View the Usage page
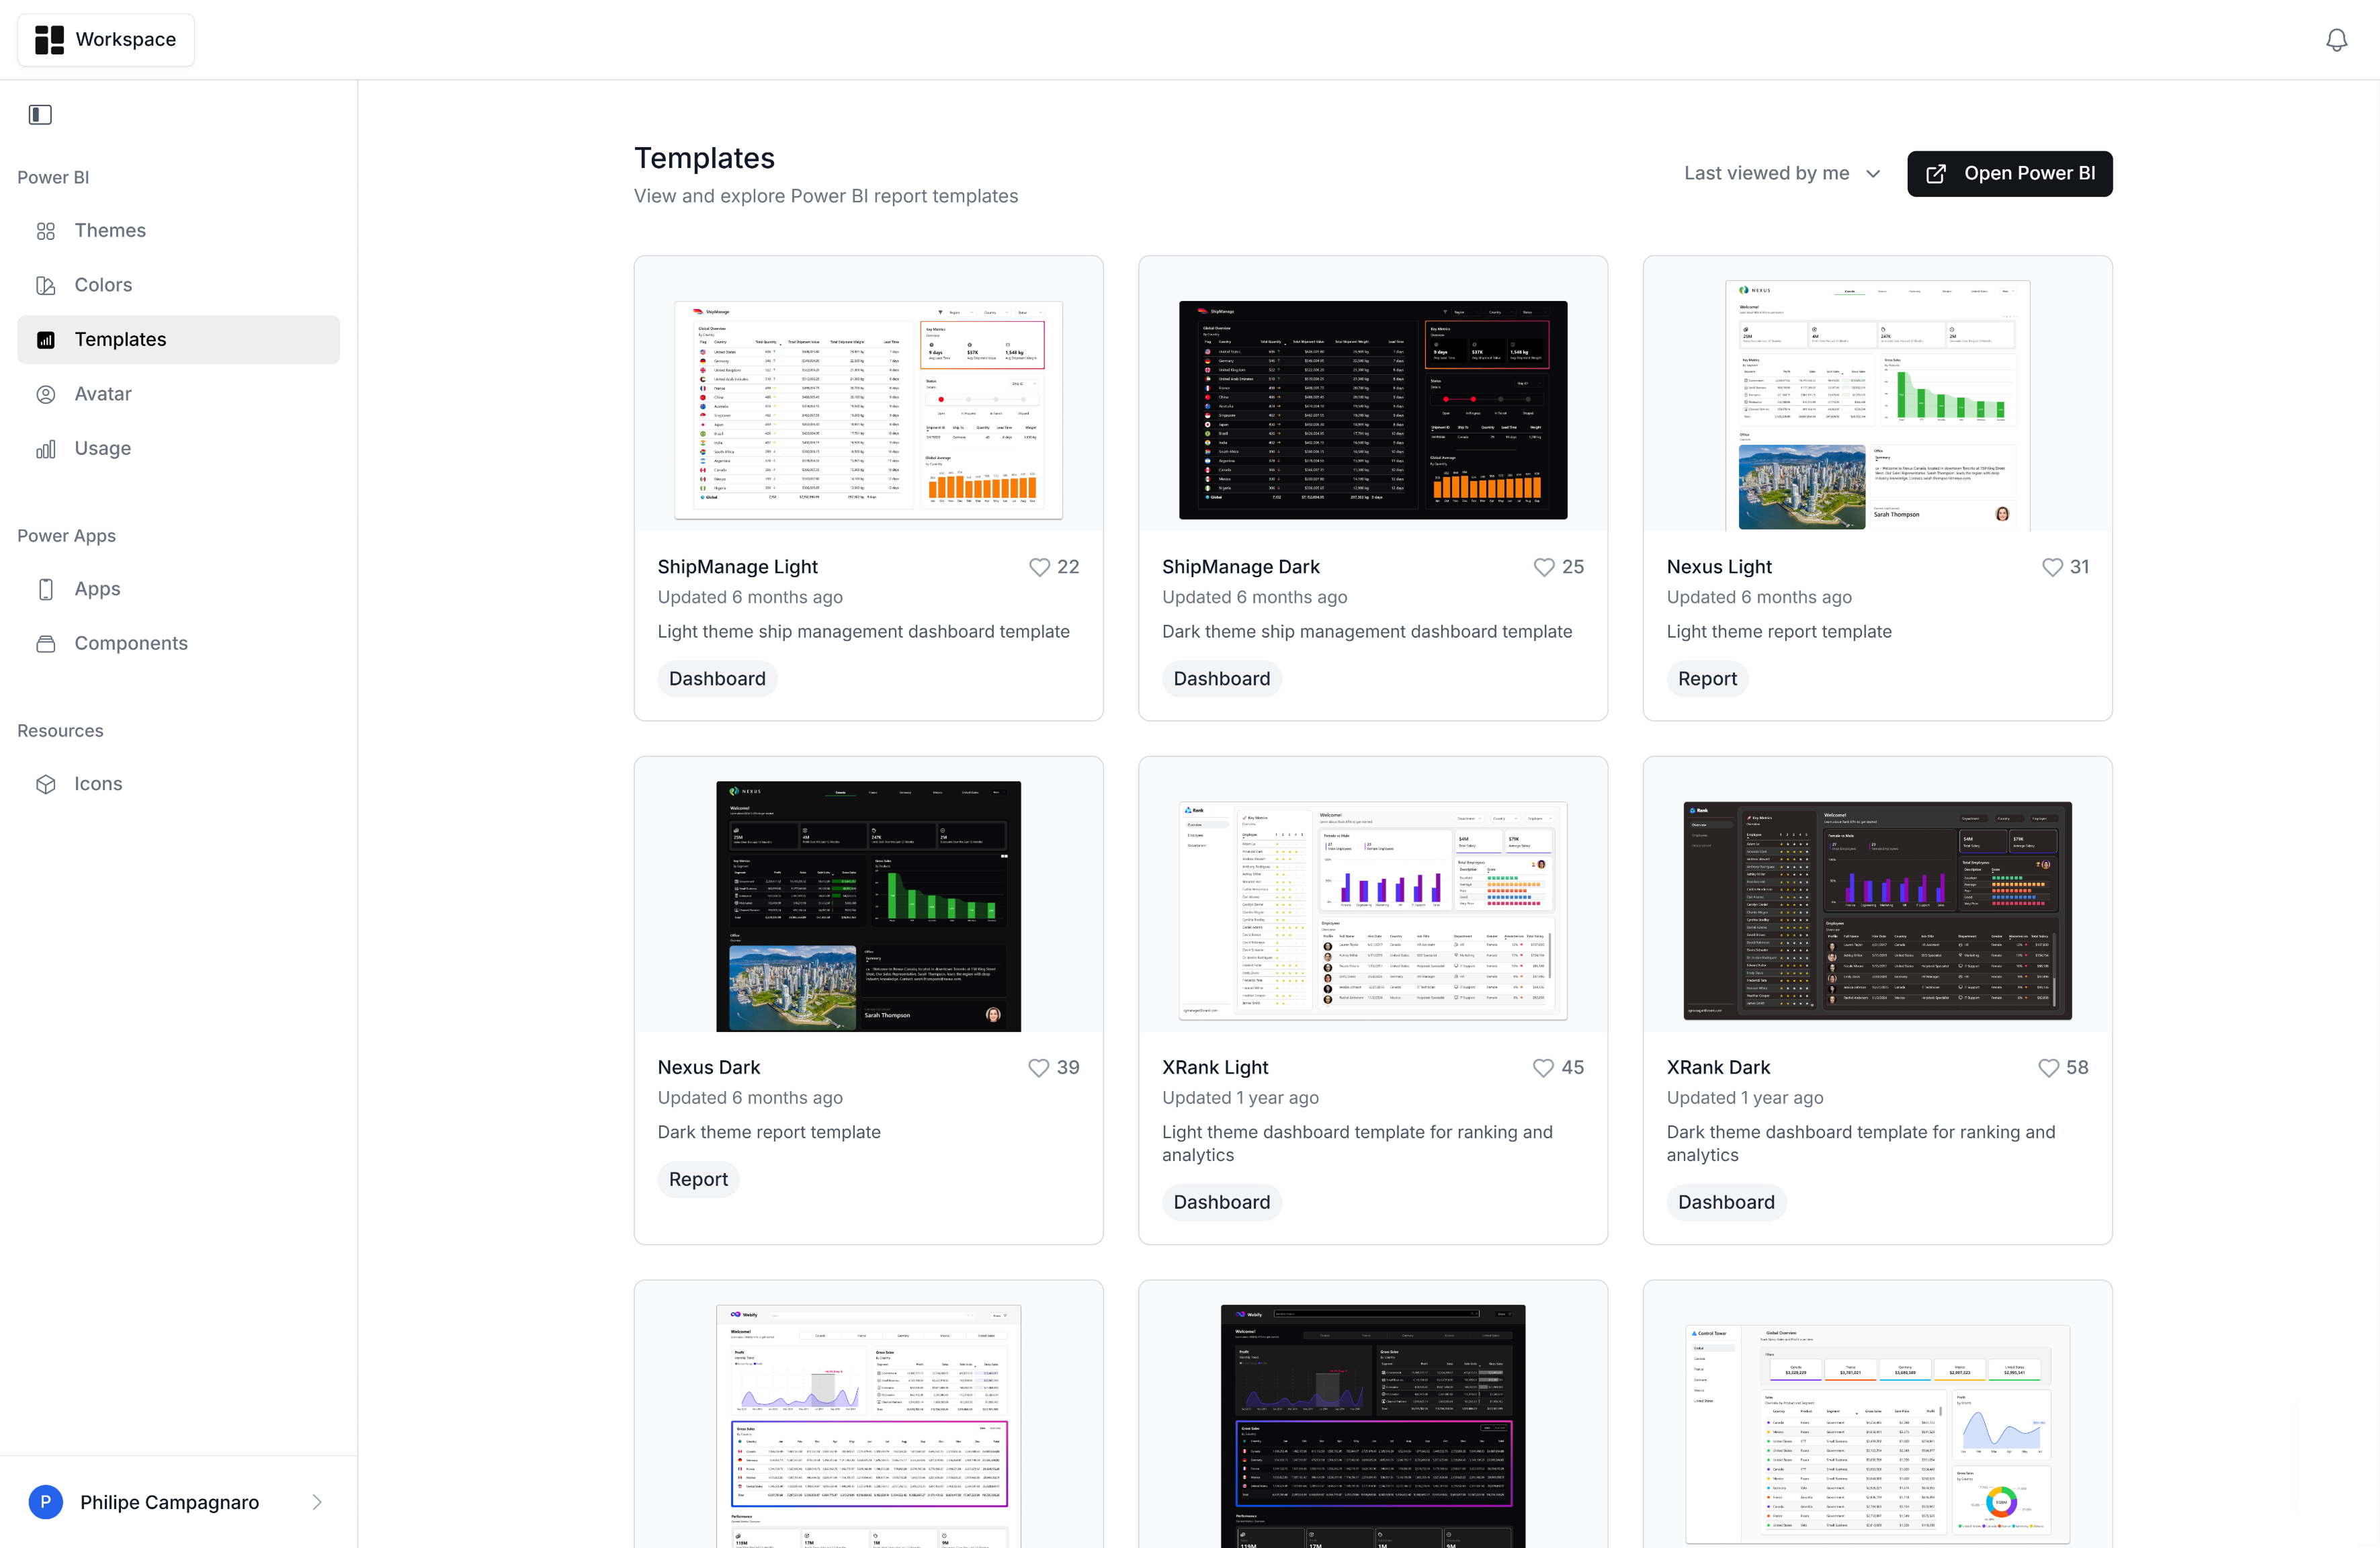 [103, 447]
